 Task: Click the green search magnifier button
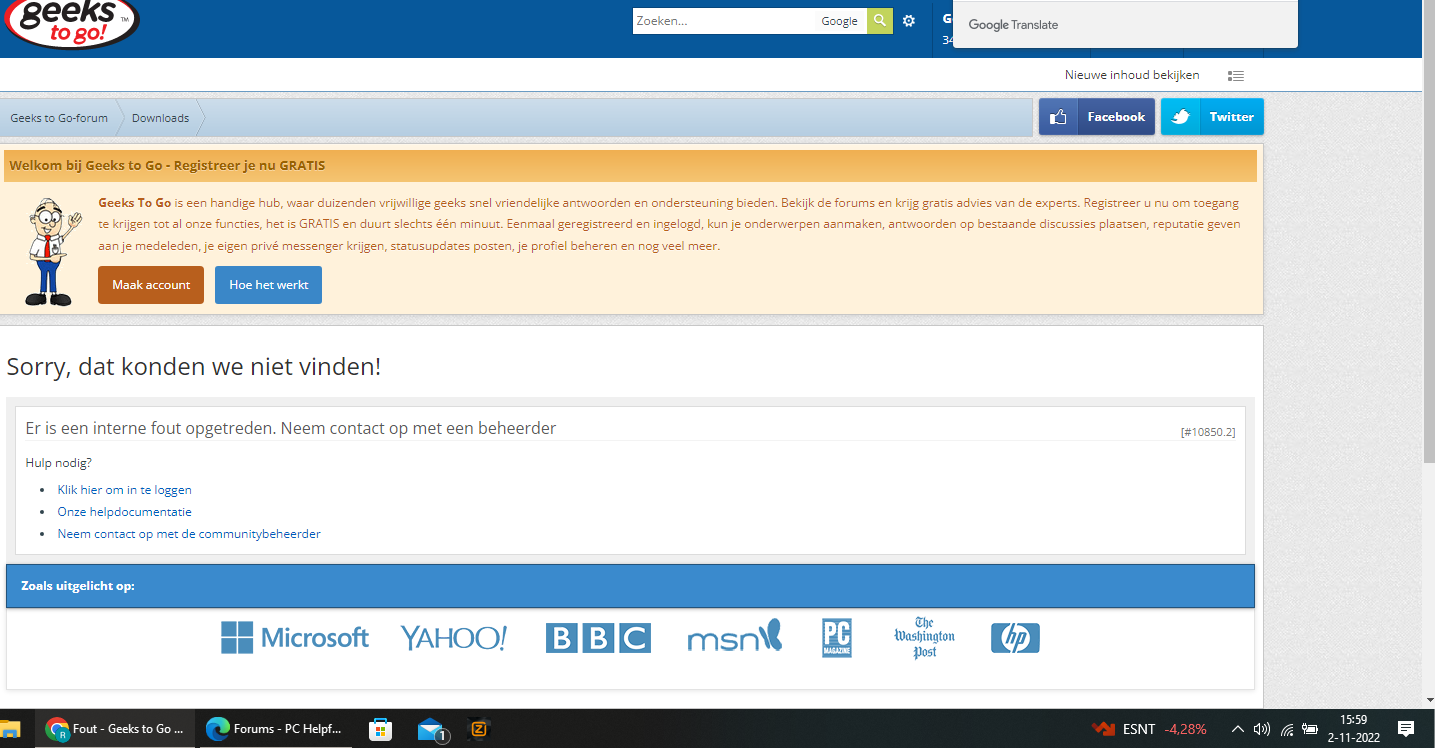click(879, 21)
